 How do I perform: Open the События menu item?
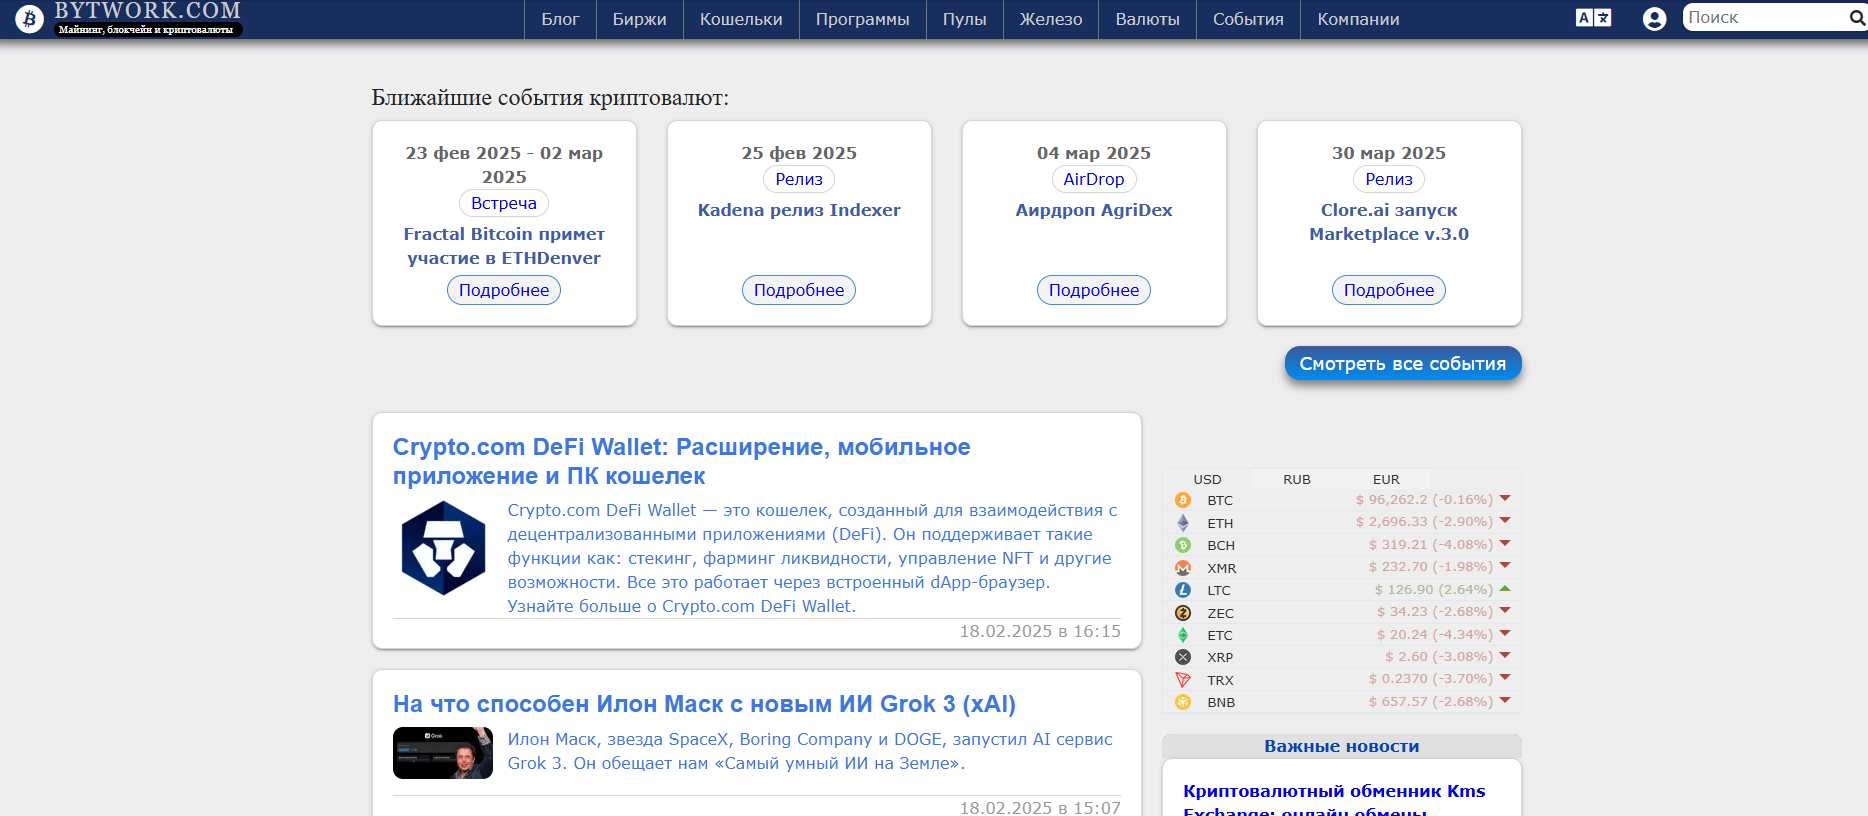coord(1248,19)
